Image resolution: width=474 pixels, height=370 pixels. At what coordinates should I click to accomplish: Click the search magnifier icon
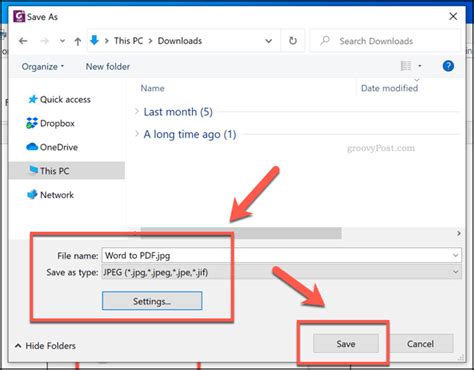point(325,41)
